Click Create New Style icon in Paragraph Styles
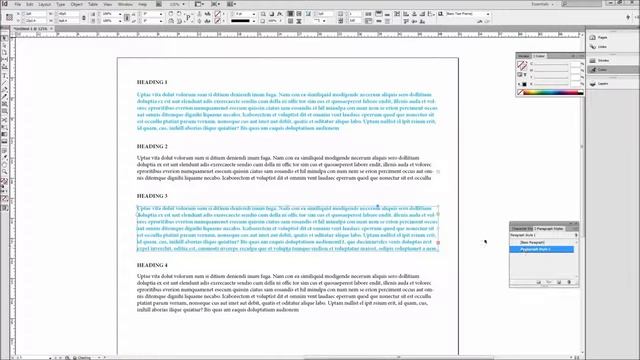The width and height of the screenshot is (640, 360). coord(559,282)
